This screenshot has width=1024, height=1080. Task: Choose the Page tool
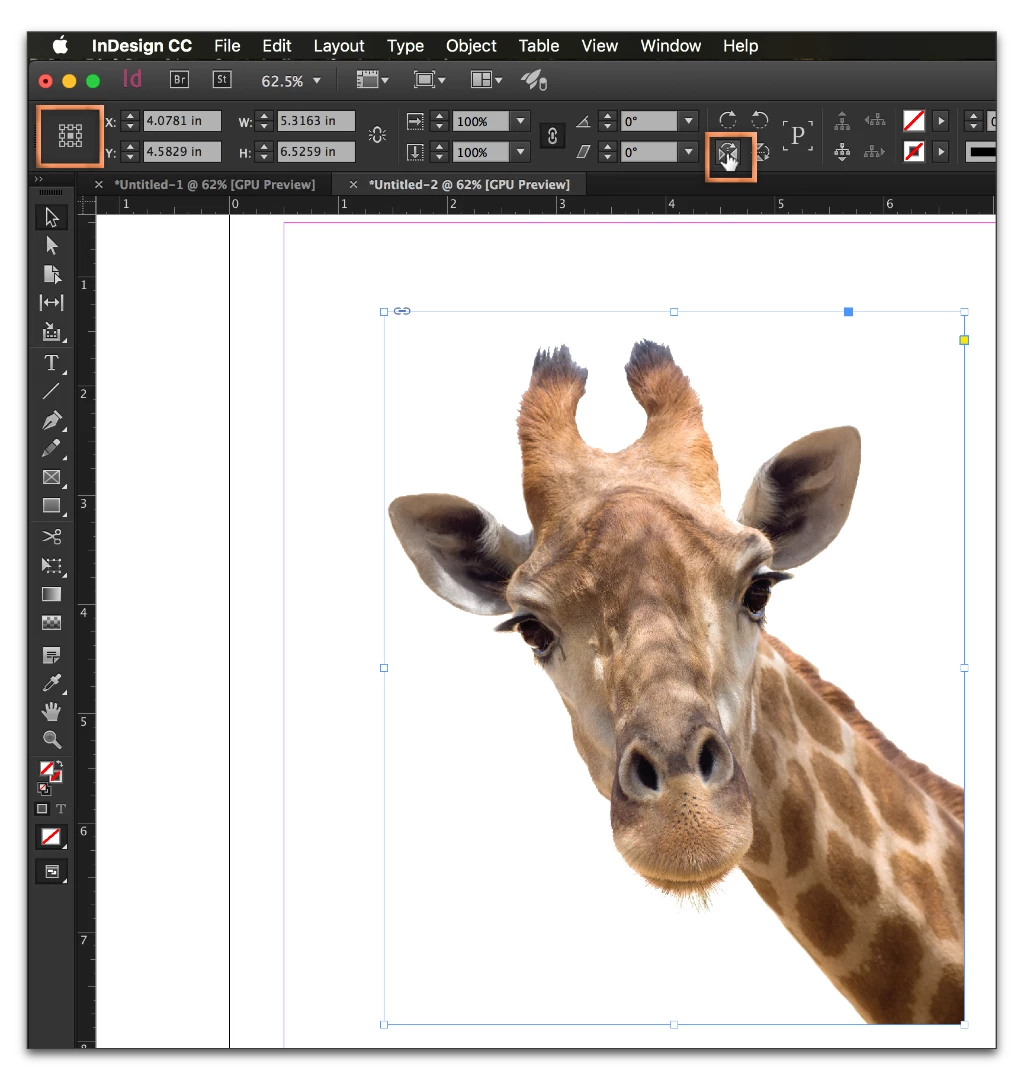coord(52,274)
